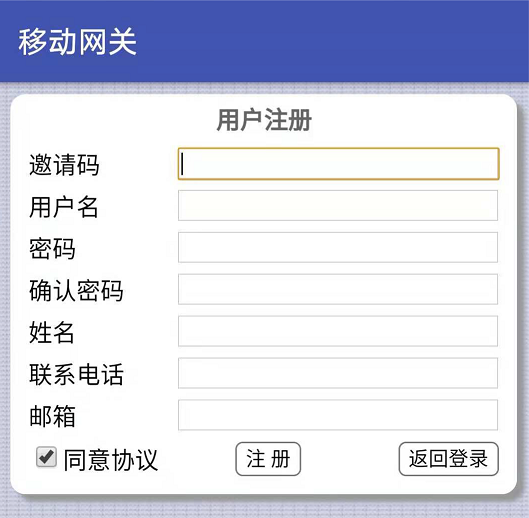
Task: Select the 邮箱 input field
Action: (x=338, y=415)
